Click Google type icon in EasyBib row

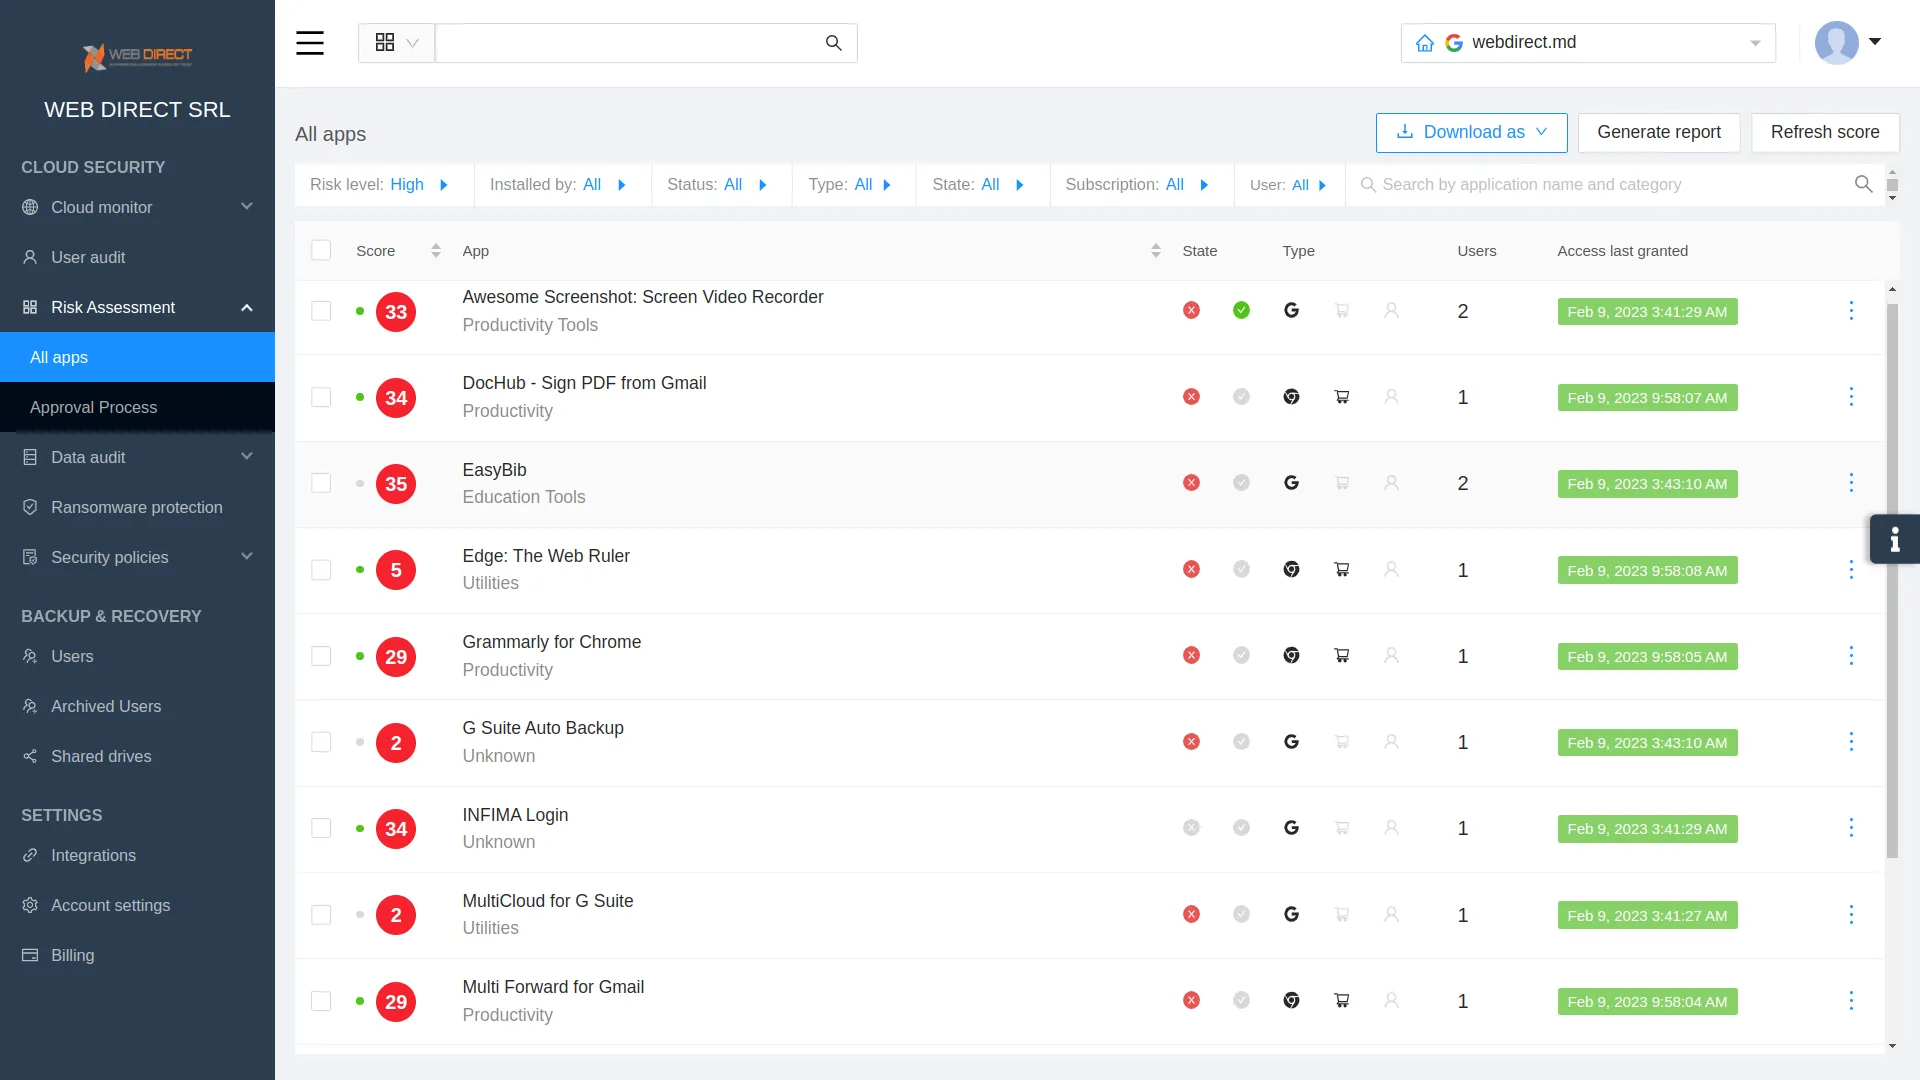1291,483
